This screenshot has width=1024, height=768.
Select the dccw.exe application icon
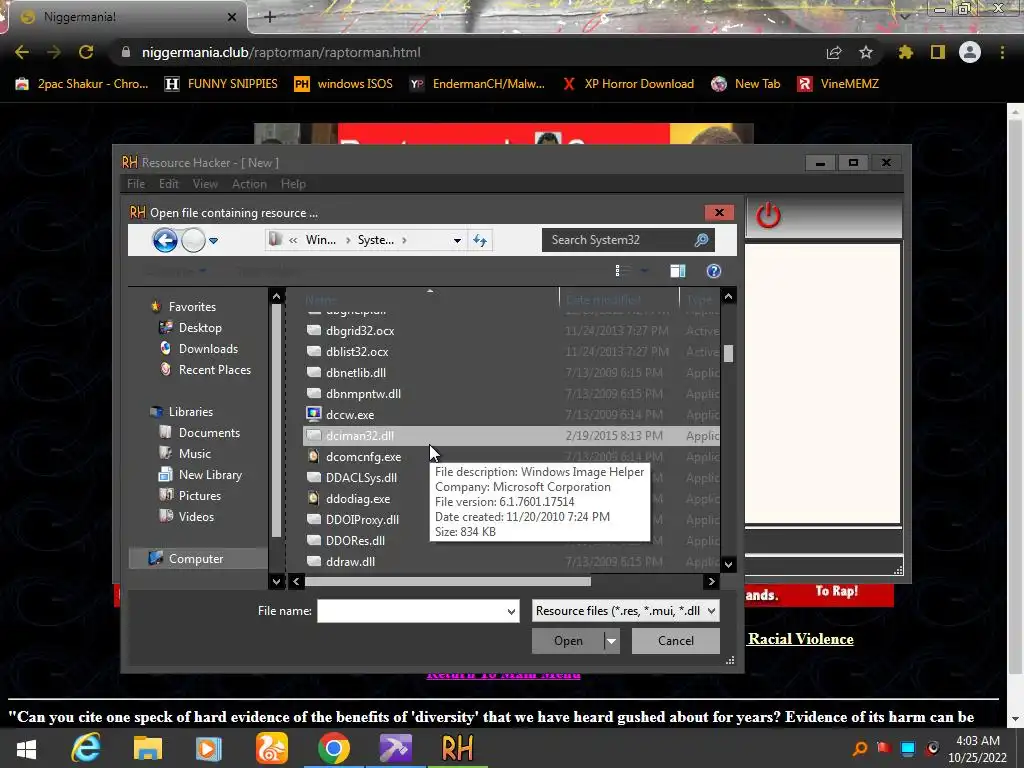click(314, 415)
